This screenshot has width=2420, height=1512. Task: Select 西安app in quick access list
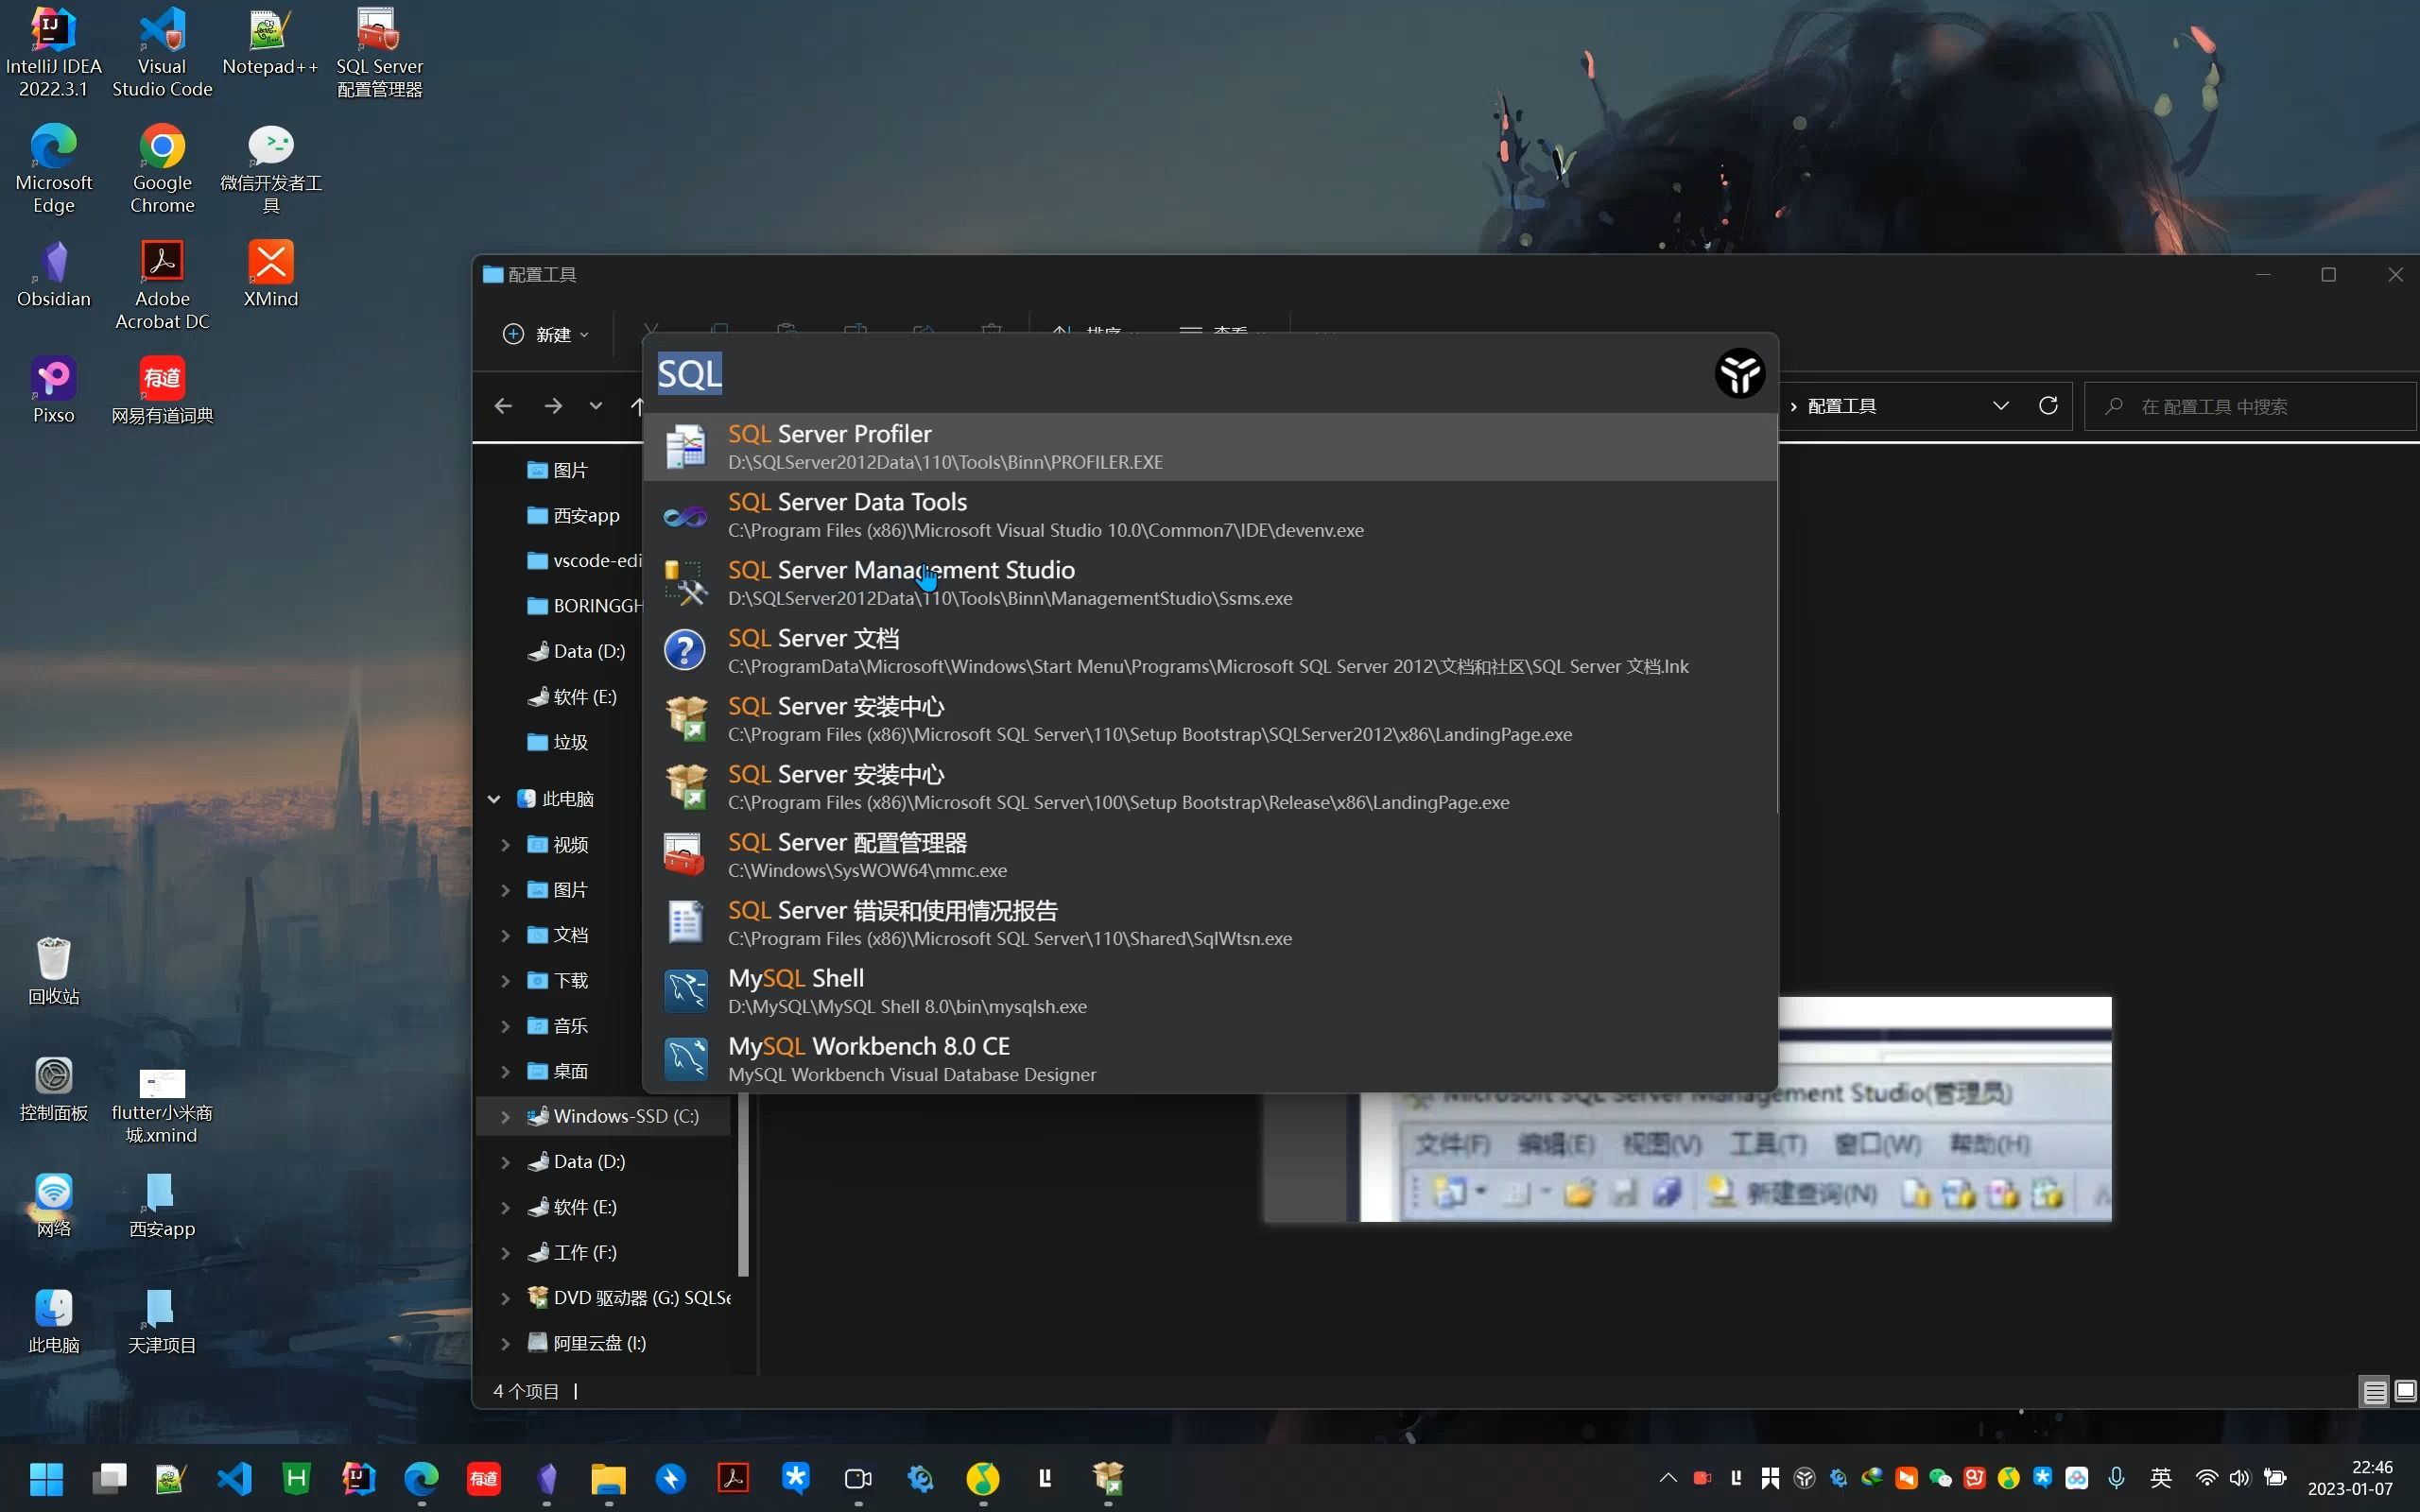tap(573, 516)
